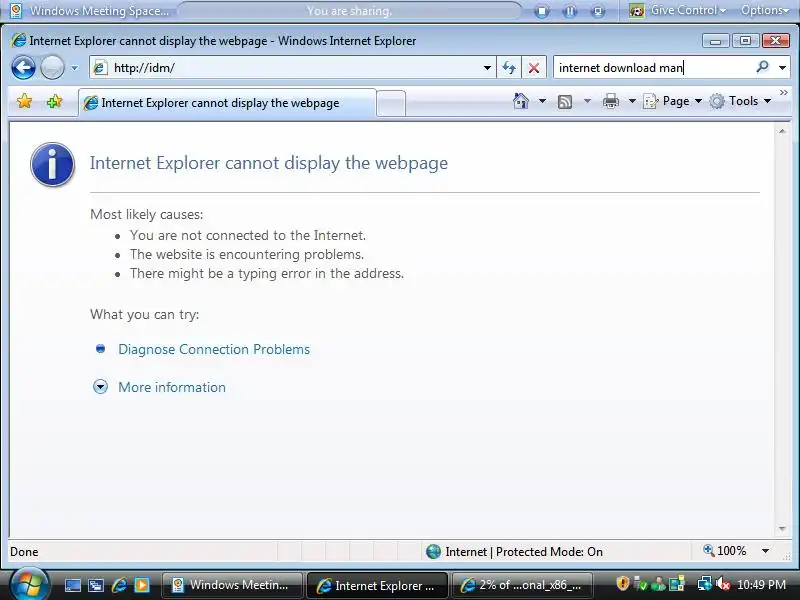This screenshot has height=600, width=800.
Task: Click the Home page icon
Action: tap(521, 101)
